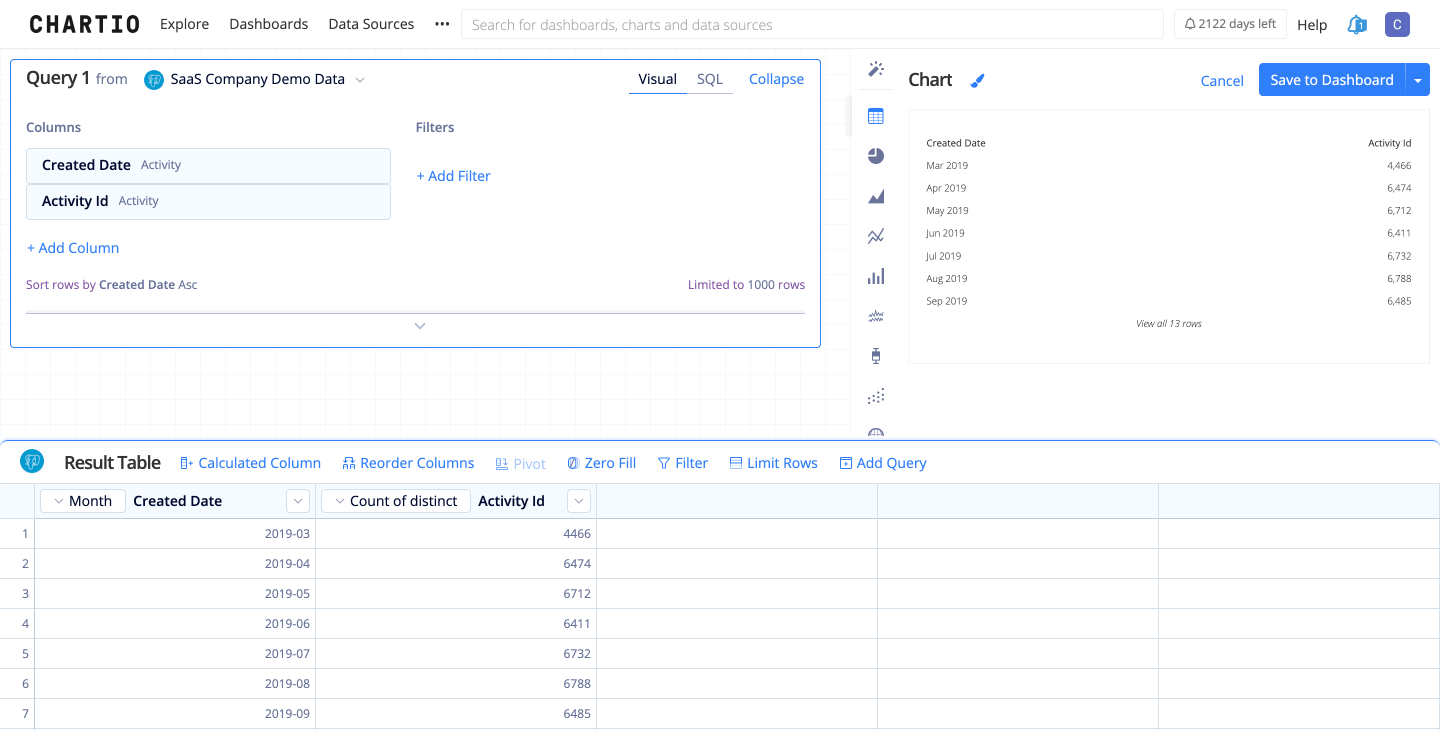Open Explore in the top navigation
The image size is (1440, 730).
pos(185,24)
